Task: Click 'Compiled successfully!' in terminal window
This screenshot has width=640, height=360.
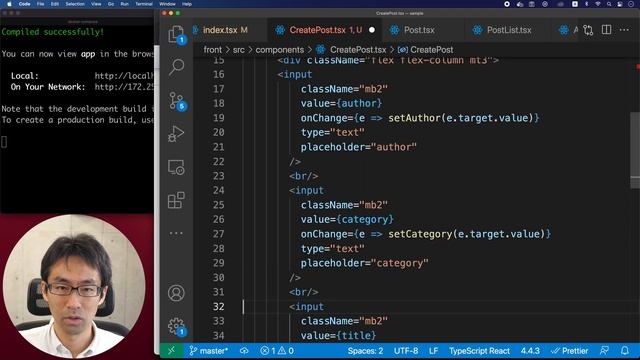Action: pos(53,32)
